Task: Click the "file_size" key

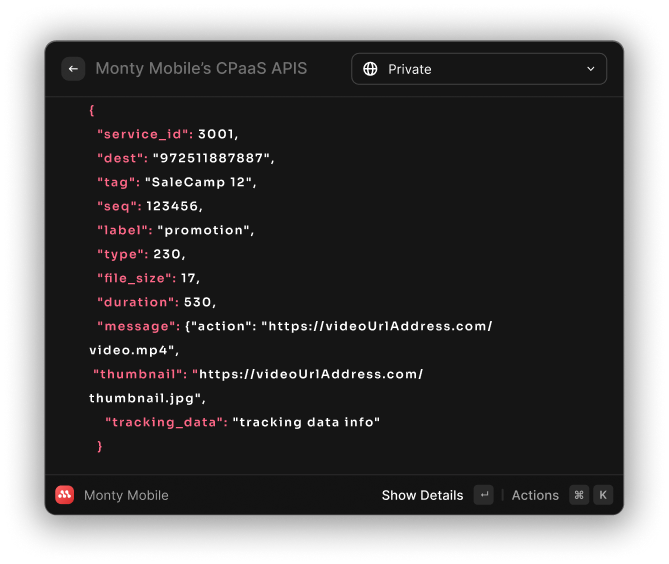Action: click(x=134, y=278)
